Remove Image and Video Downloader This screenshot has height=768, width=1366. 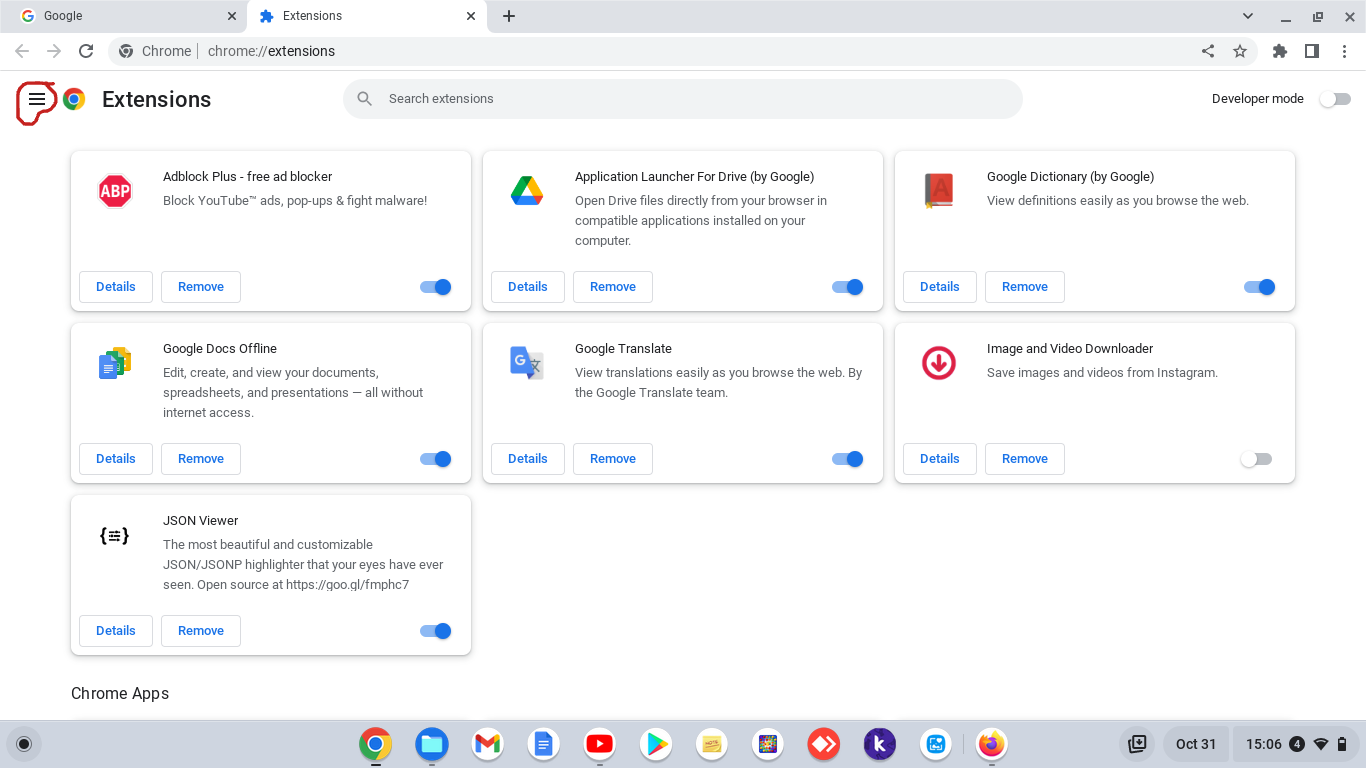1025,459
